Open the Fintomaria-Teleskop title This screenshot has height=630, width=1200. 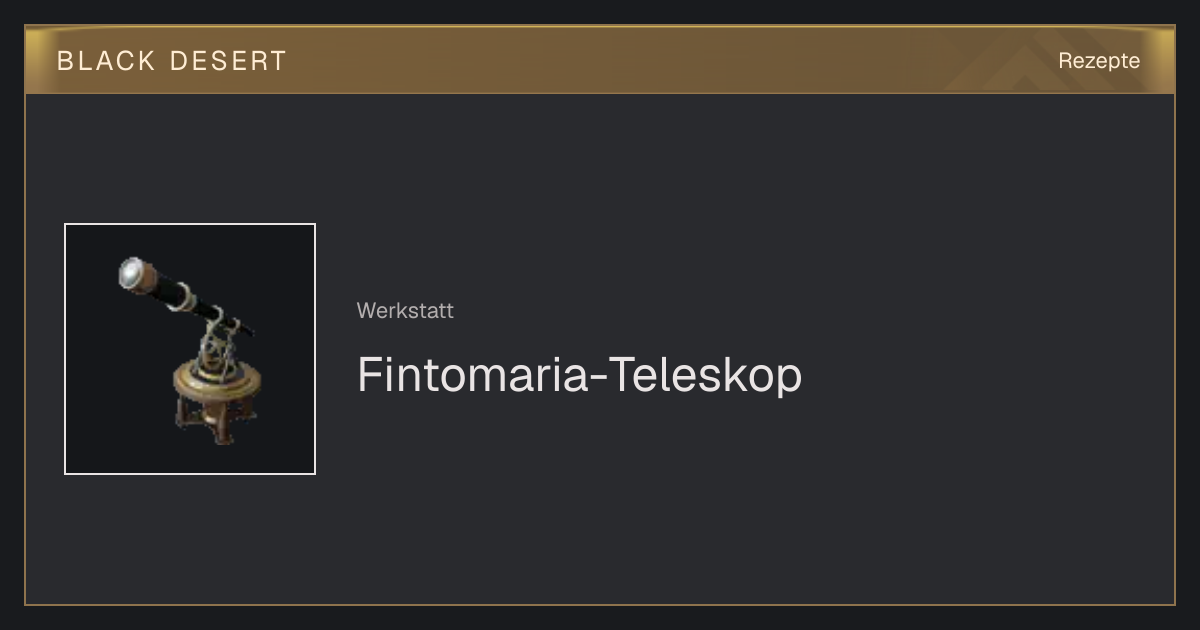(x=579, y=375)
